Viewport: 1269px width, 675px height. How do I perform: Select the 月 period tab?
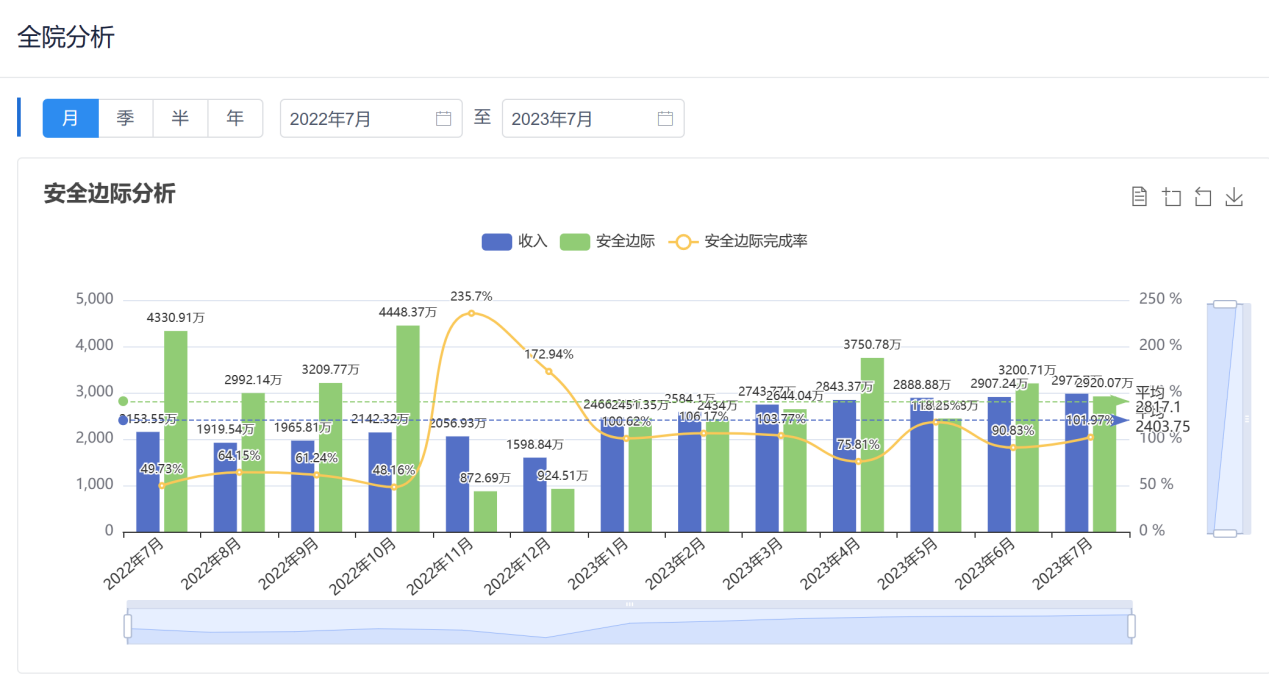[x=70, y=118]
